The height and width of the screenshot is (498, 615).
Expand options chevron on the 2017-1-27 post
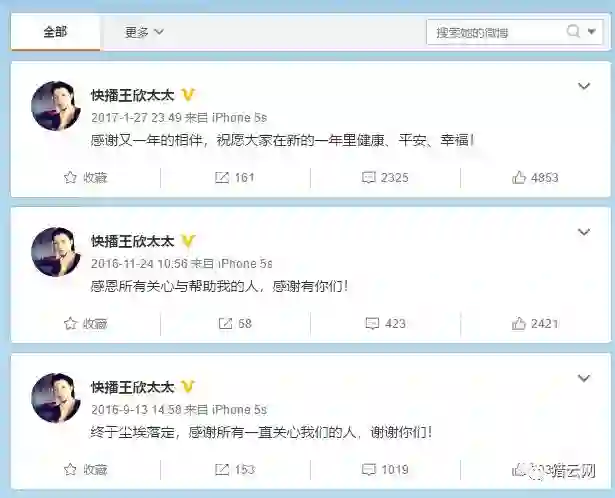click(584, 86)
